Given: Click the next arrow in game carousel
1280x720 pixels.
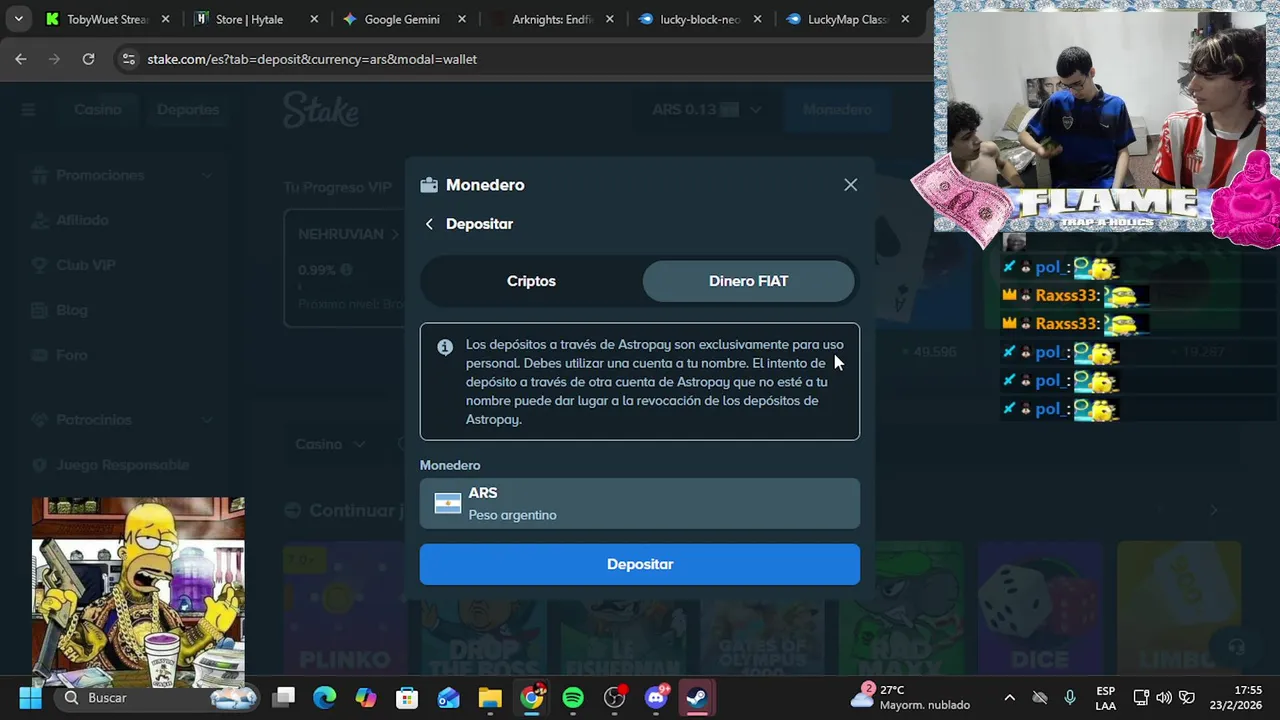Looking at the screenshot, I should click(1214, 510).
